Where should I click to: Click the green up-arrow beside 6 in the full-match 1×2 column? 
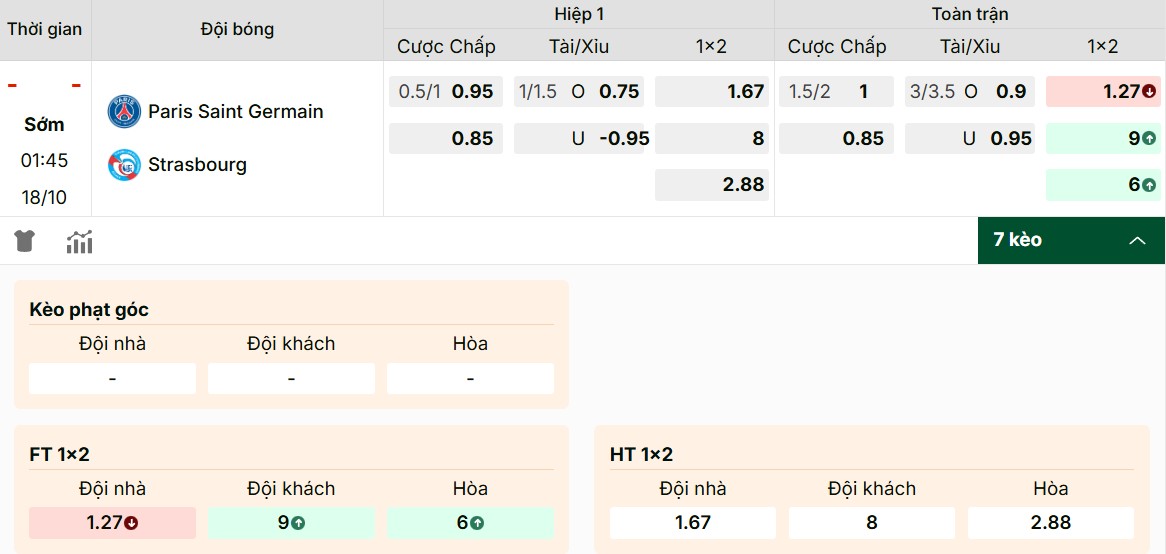1149,185
